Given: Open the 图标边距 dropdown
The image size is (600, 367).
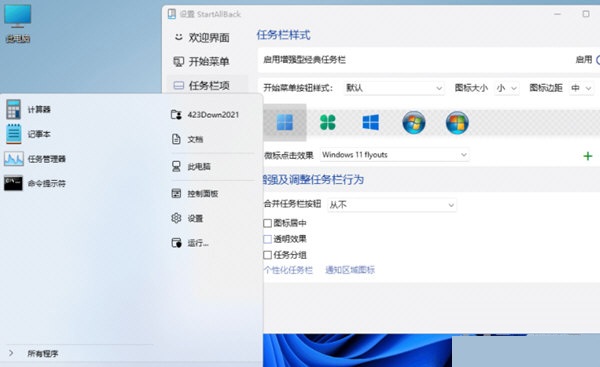Looking at the screenshot, I should (581, 88).
